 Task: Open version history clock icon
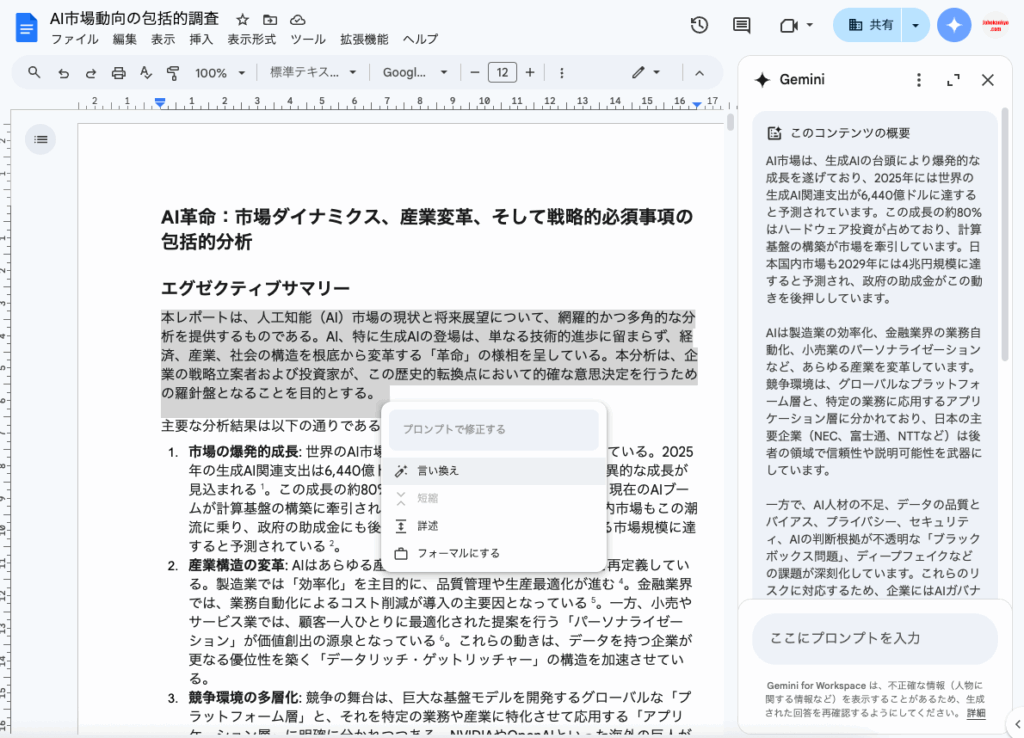point(700,25)
